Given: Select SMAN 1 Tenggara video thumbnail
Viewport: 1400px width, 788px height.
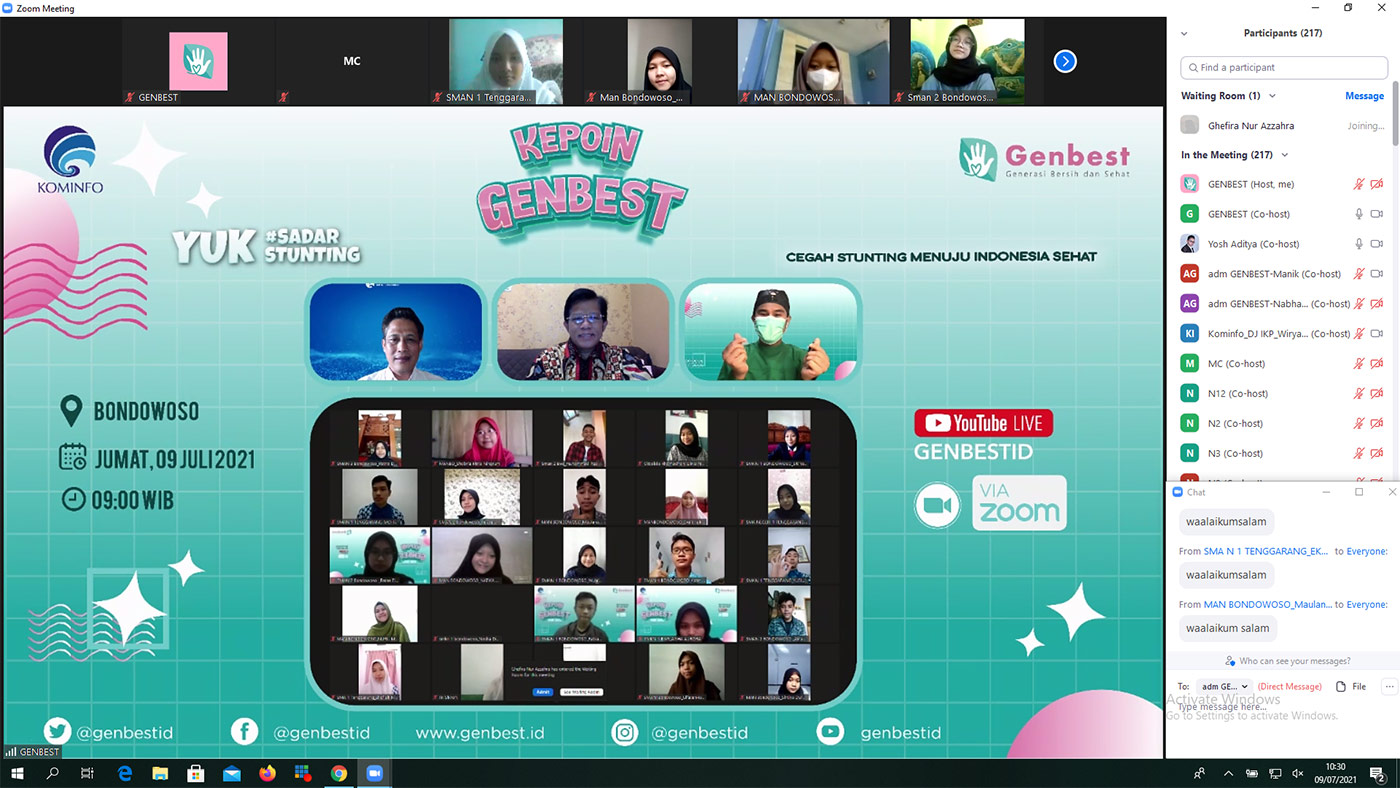Looking at the screenshot, I should (505, 61).
